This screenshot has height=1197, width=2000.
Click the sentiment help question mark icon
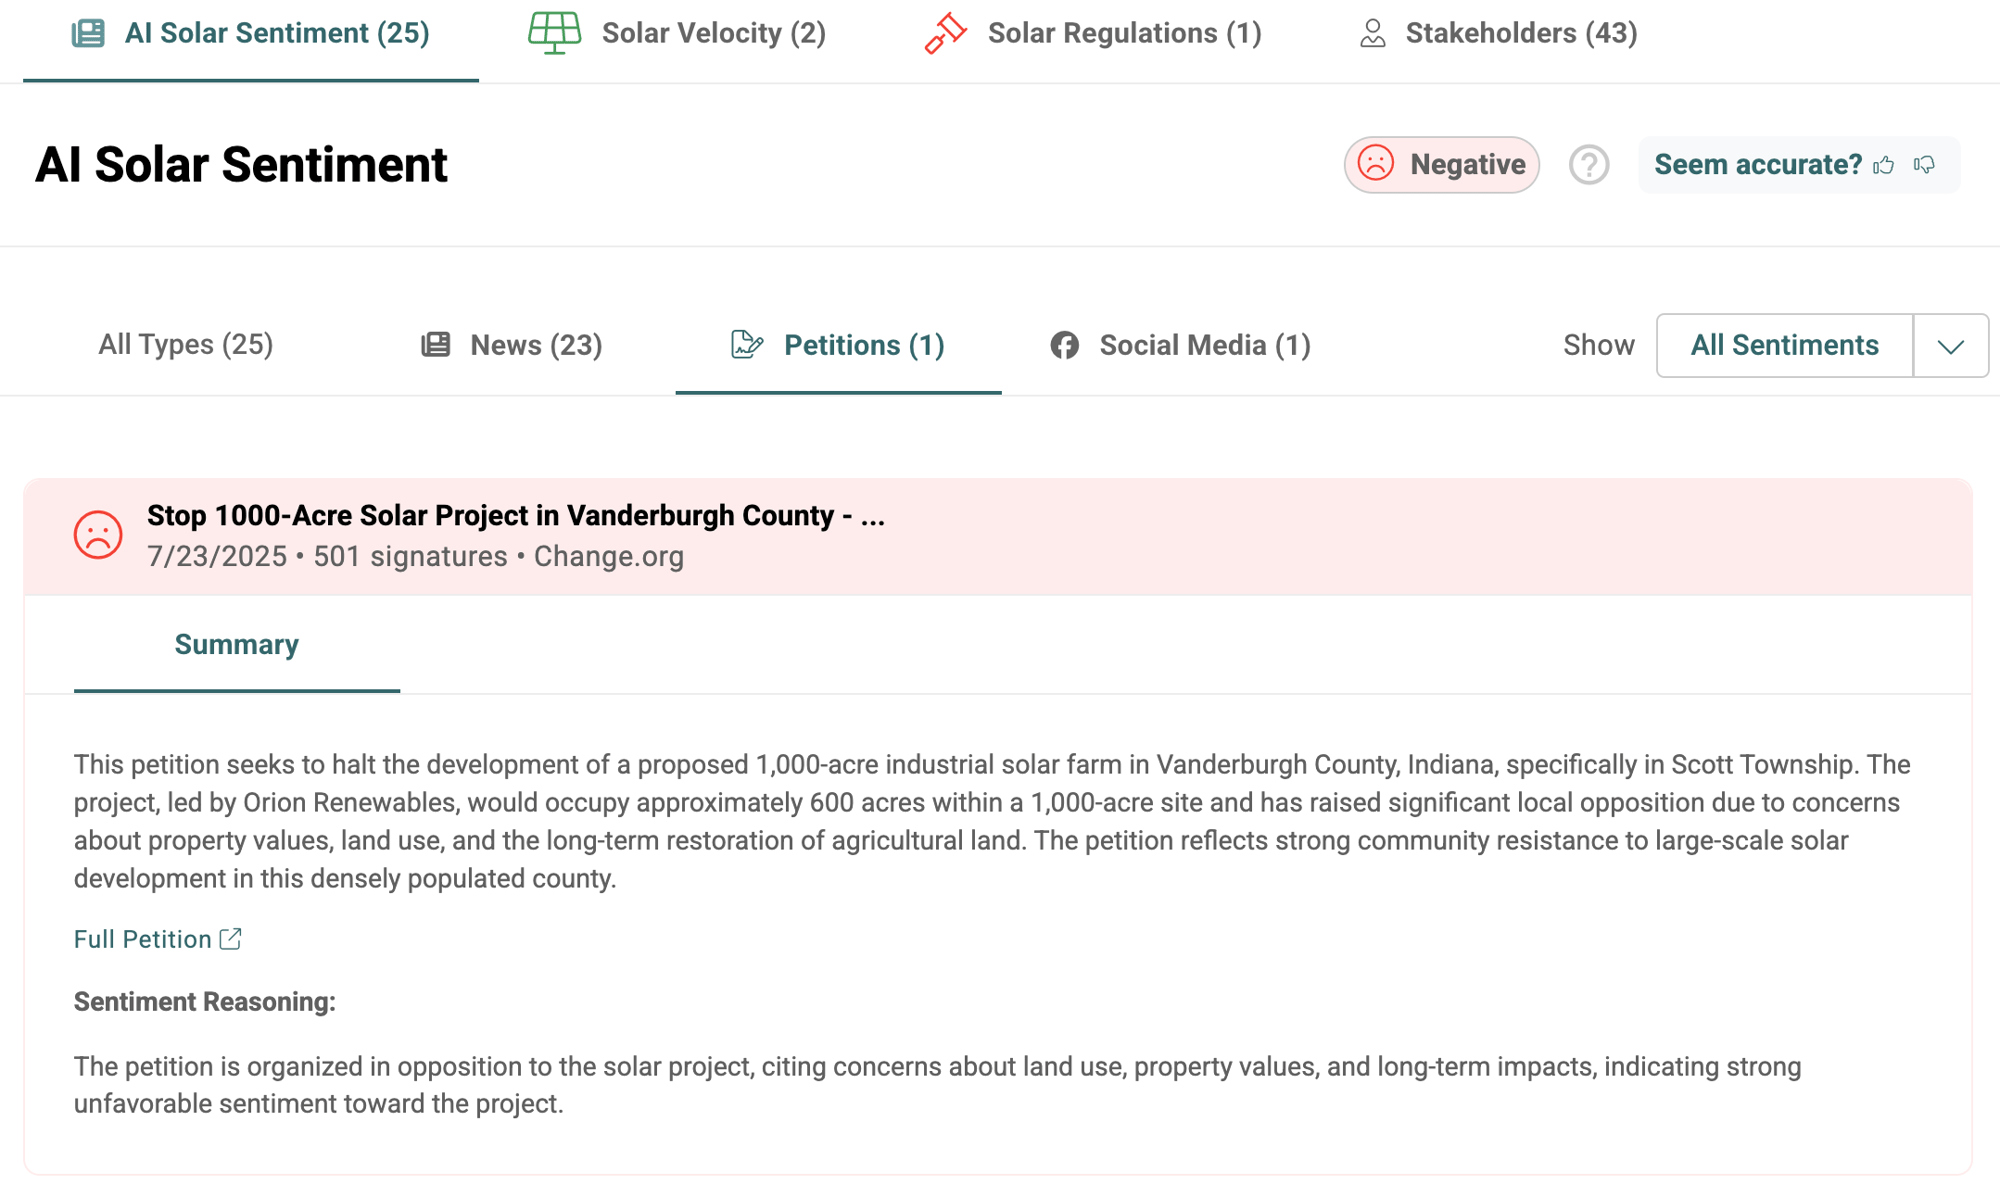pyautogui.click(x=1588, y=164)
